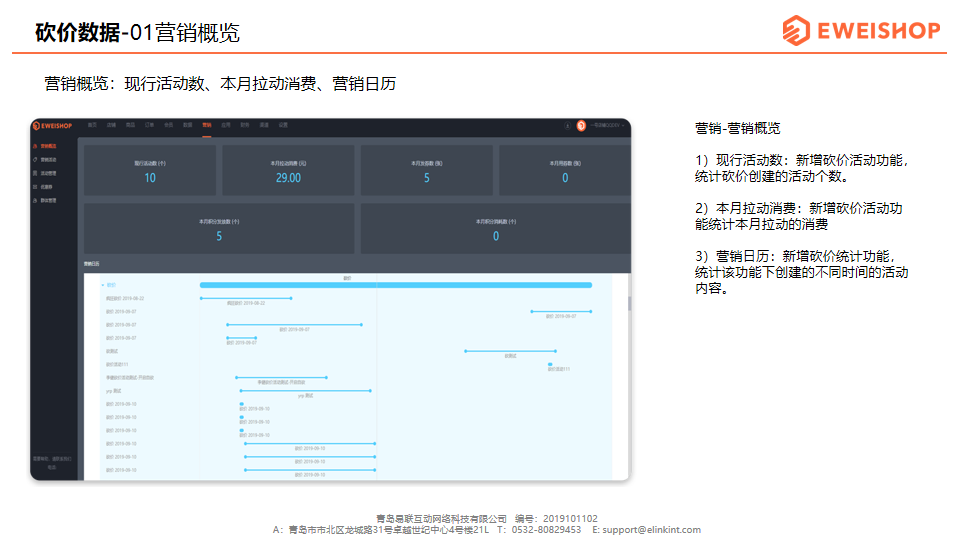Click the EWEISHOP logo in the app top bar
Screen dimensions: 960x540
click(53, 126)
